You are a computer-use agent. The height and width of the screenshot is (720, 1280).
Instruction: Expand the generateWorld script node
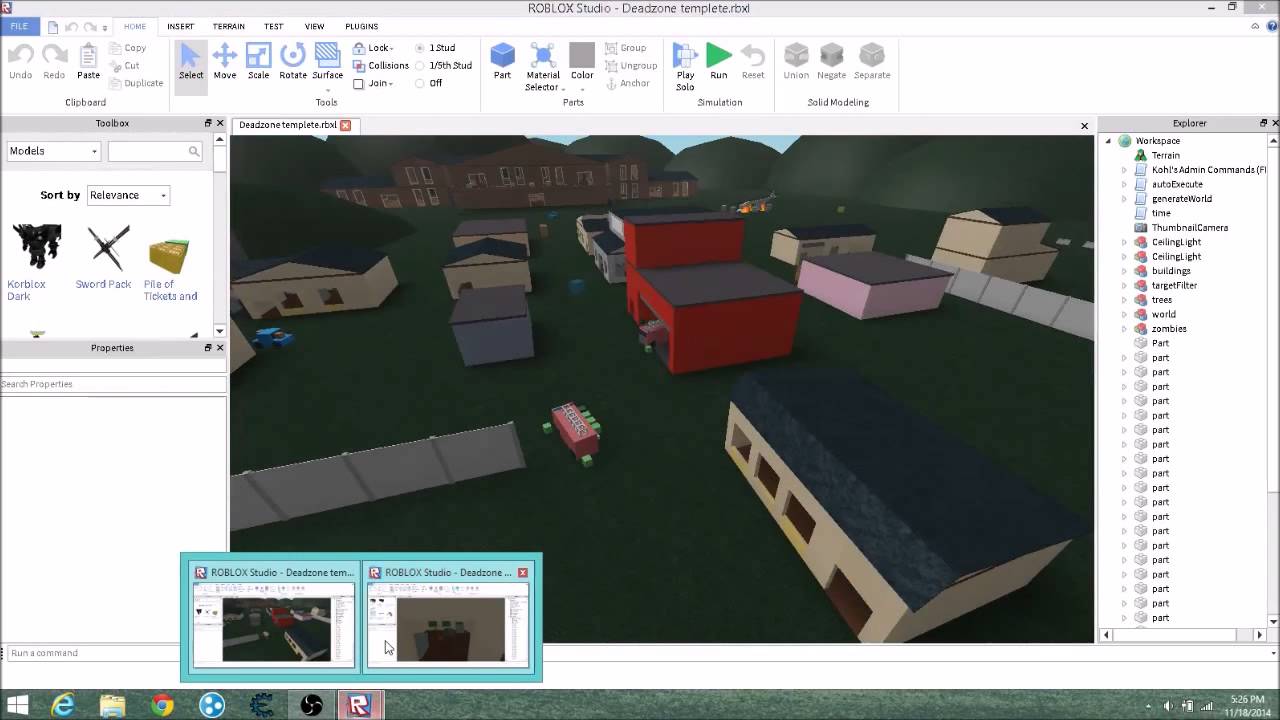point(1124,199)
